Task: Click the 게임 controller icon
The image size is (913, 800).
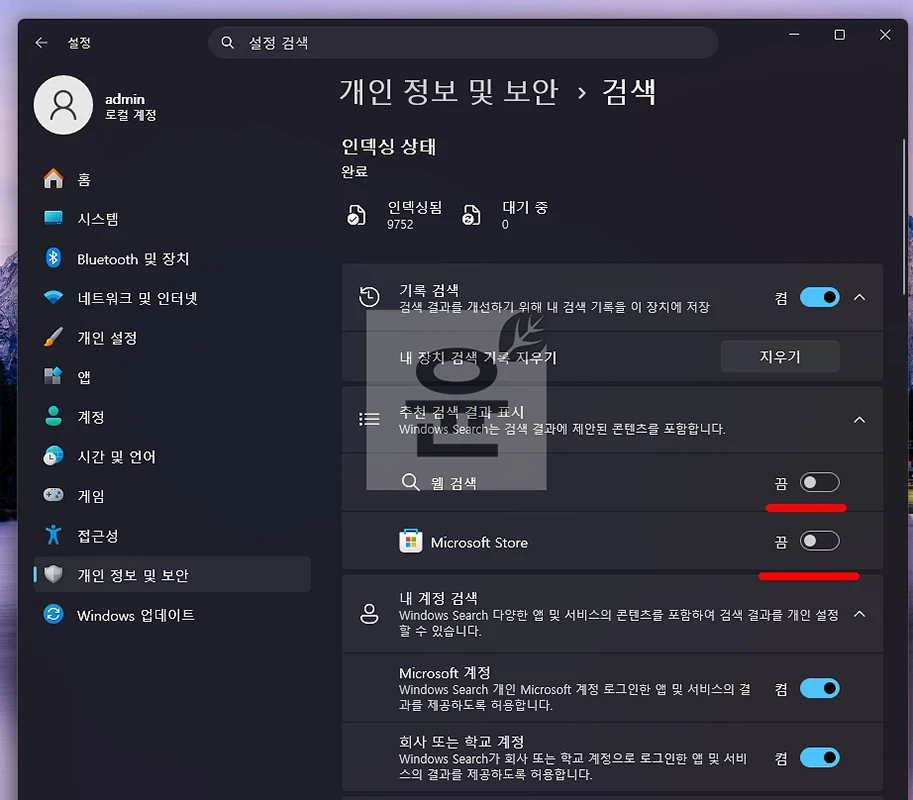Action: click(x=54, y=495)
